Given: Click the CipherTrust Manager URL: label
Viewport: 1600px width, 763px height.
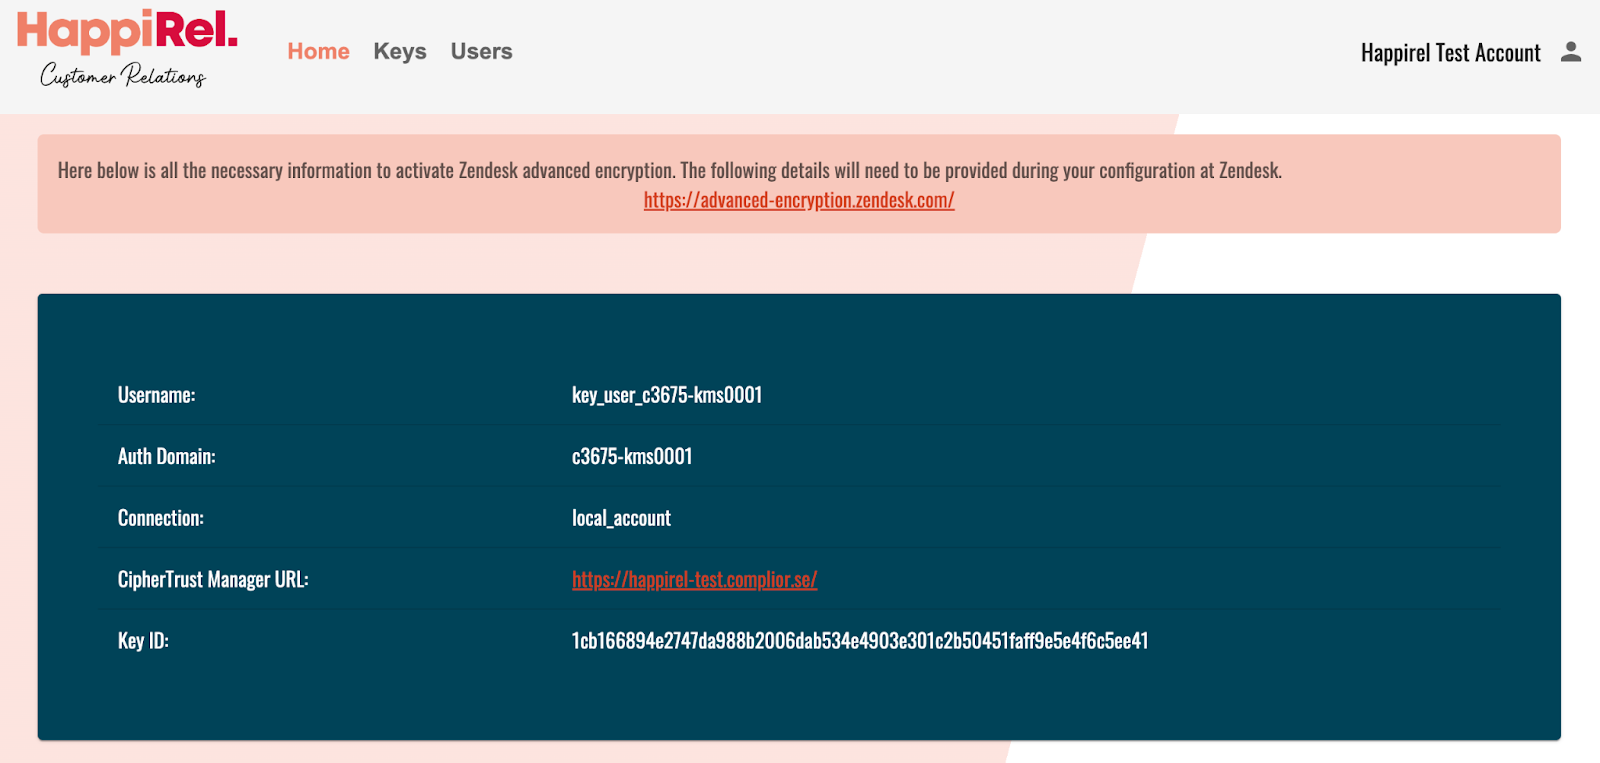Looking at the screenshot, I should (x=213, y=579).
